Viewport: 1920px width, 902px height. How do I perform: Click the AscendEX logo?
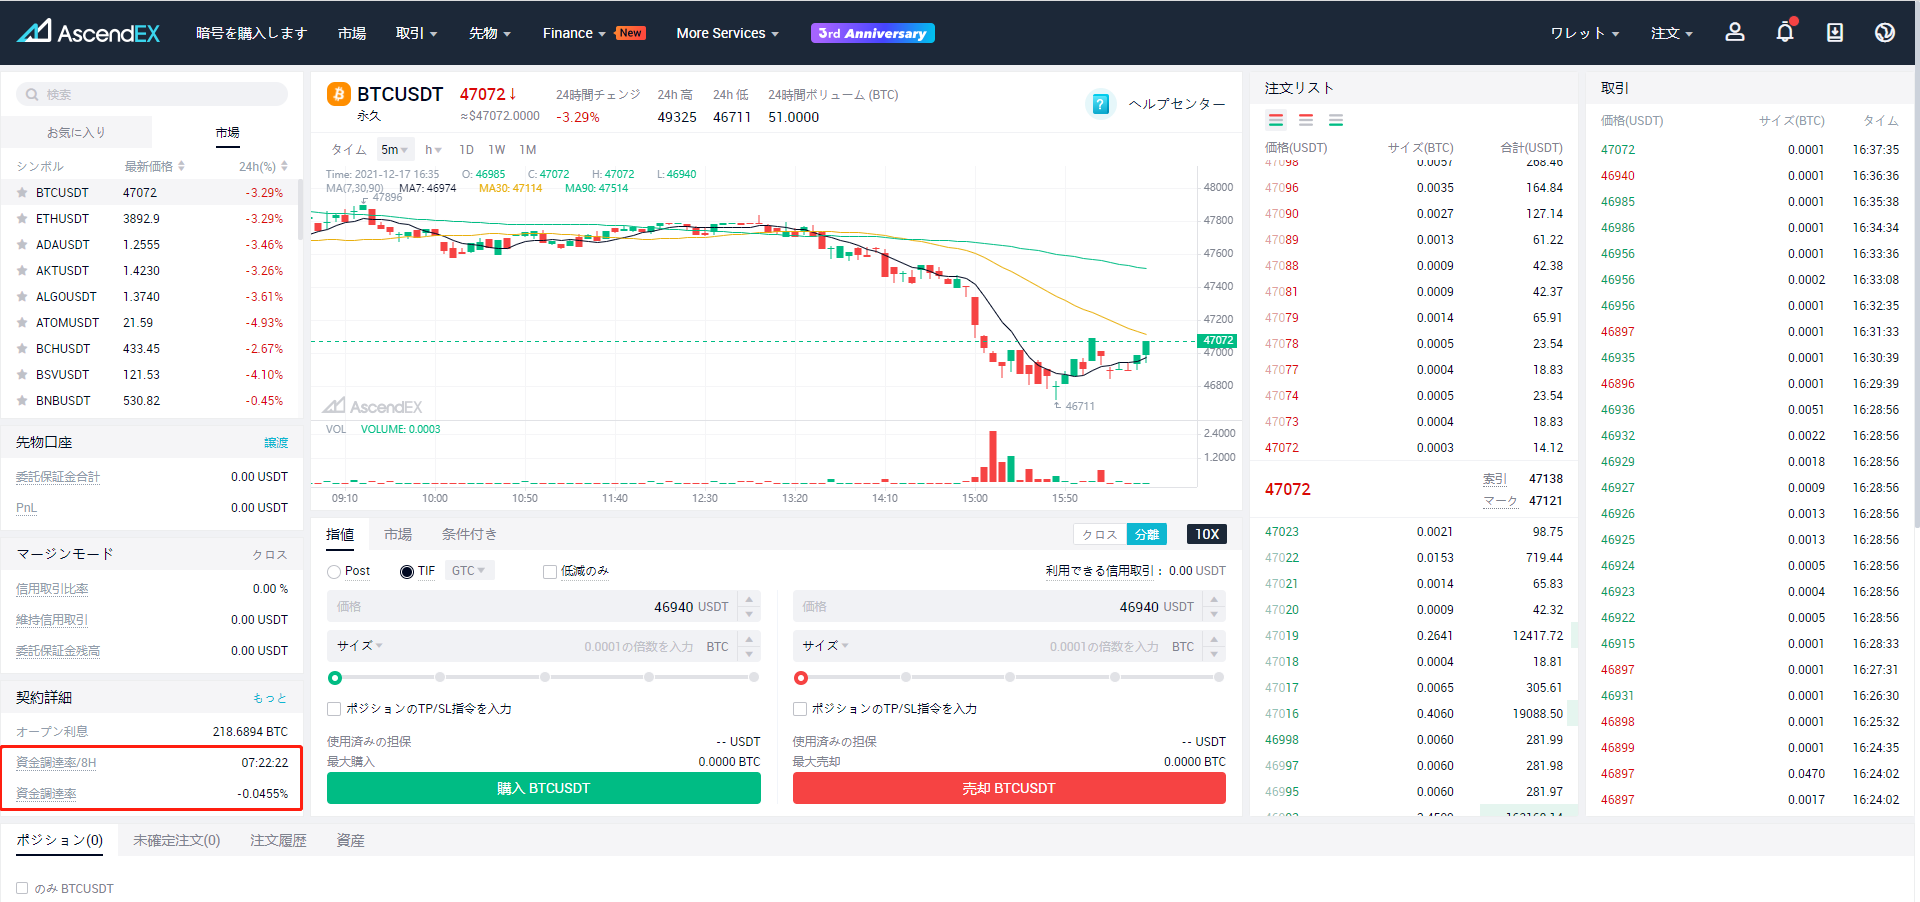coord(88,33)
